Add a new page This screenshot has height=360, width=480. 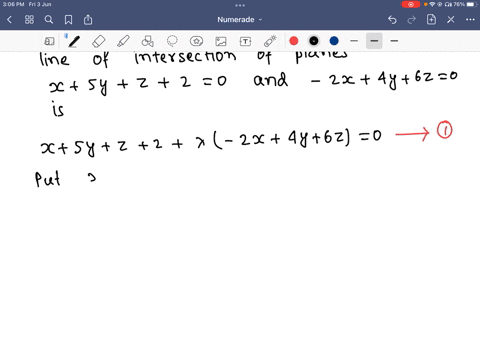pyautogui.click(x=431, y=19)
